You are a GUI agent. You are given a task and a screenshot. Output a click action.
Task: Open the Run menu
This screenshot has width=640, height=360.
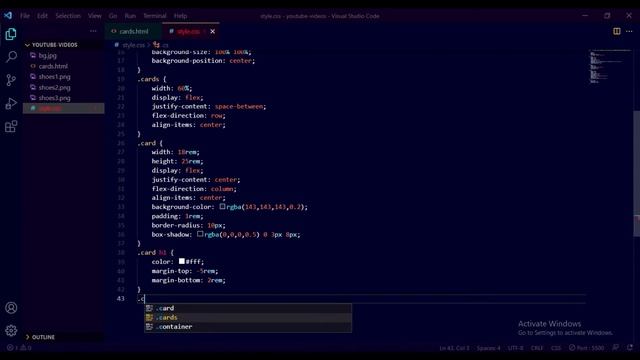(x=130, y=16)
